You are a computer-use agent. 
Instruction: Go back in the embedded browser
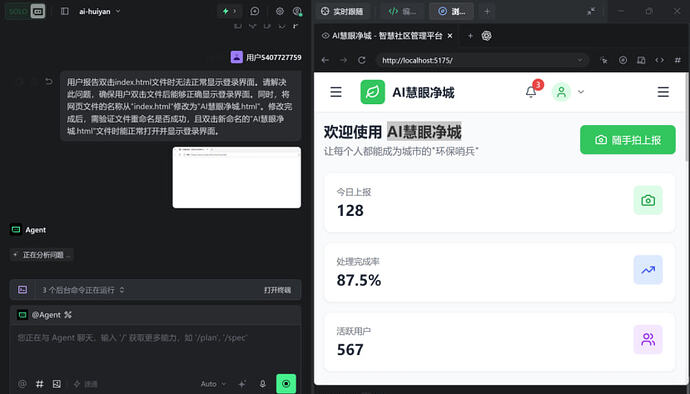pyautogui.click(x=325, y=60)
